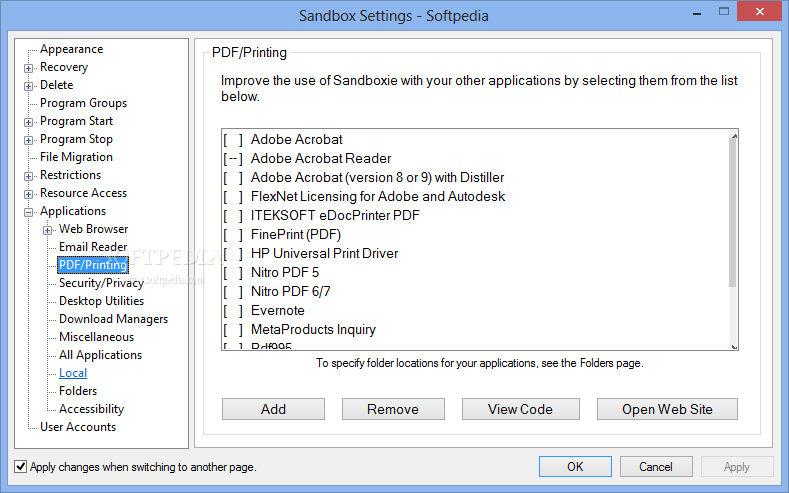This screenshot has width=789, height=493.
Task: Go to the User Accounts page
Action: 78,427
